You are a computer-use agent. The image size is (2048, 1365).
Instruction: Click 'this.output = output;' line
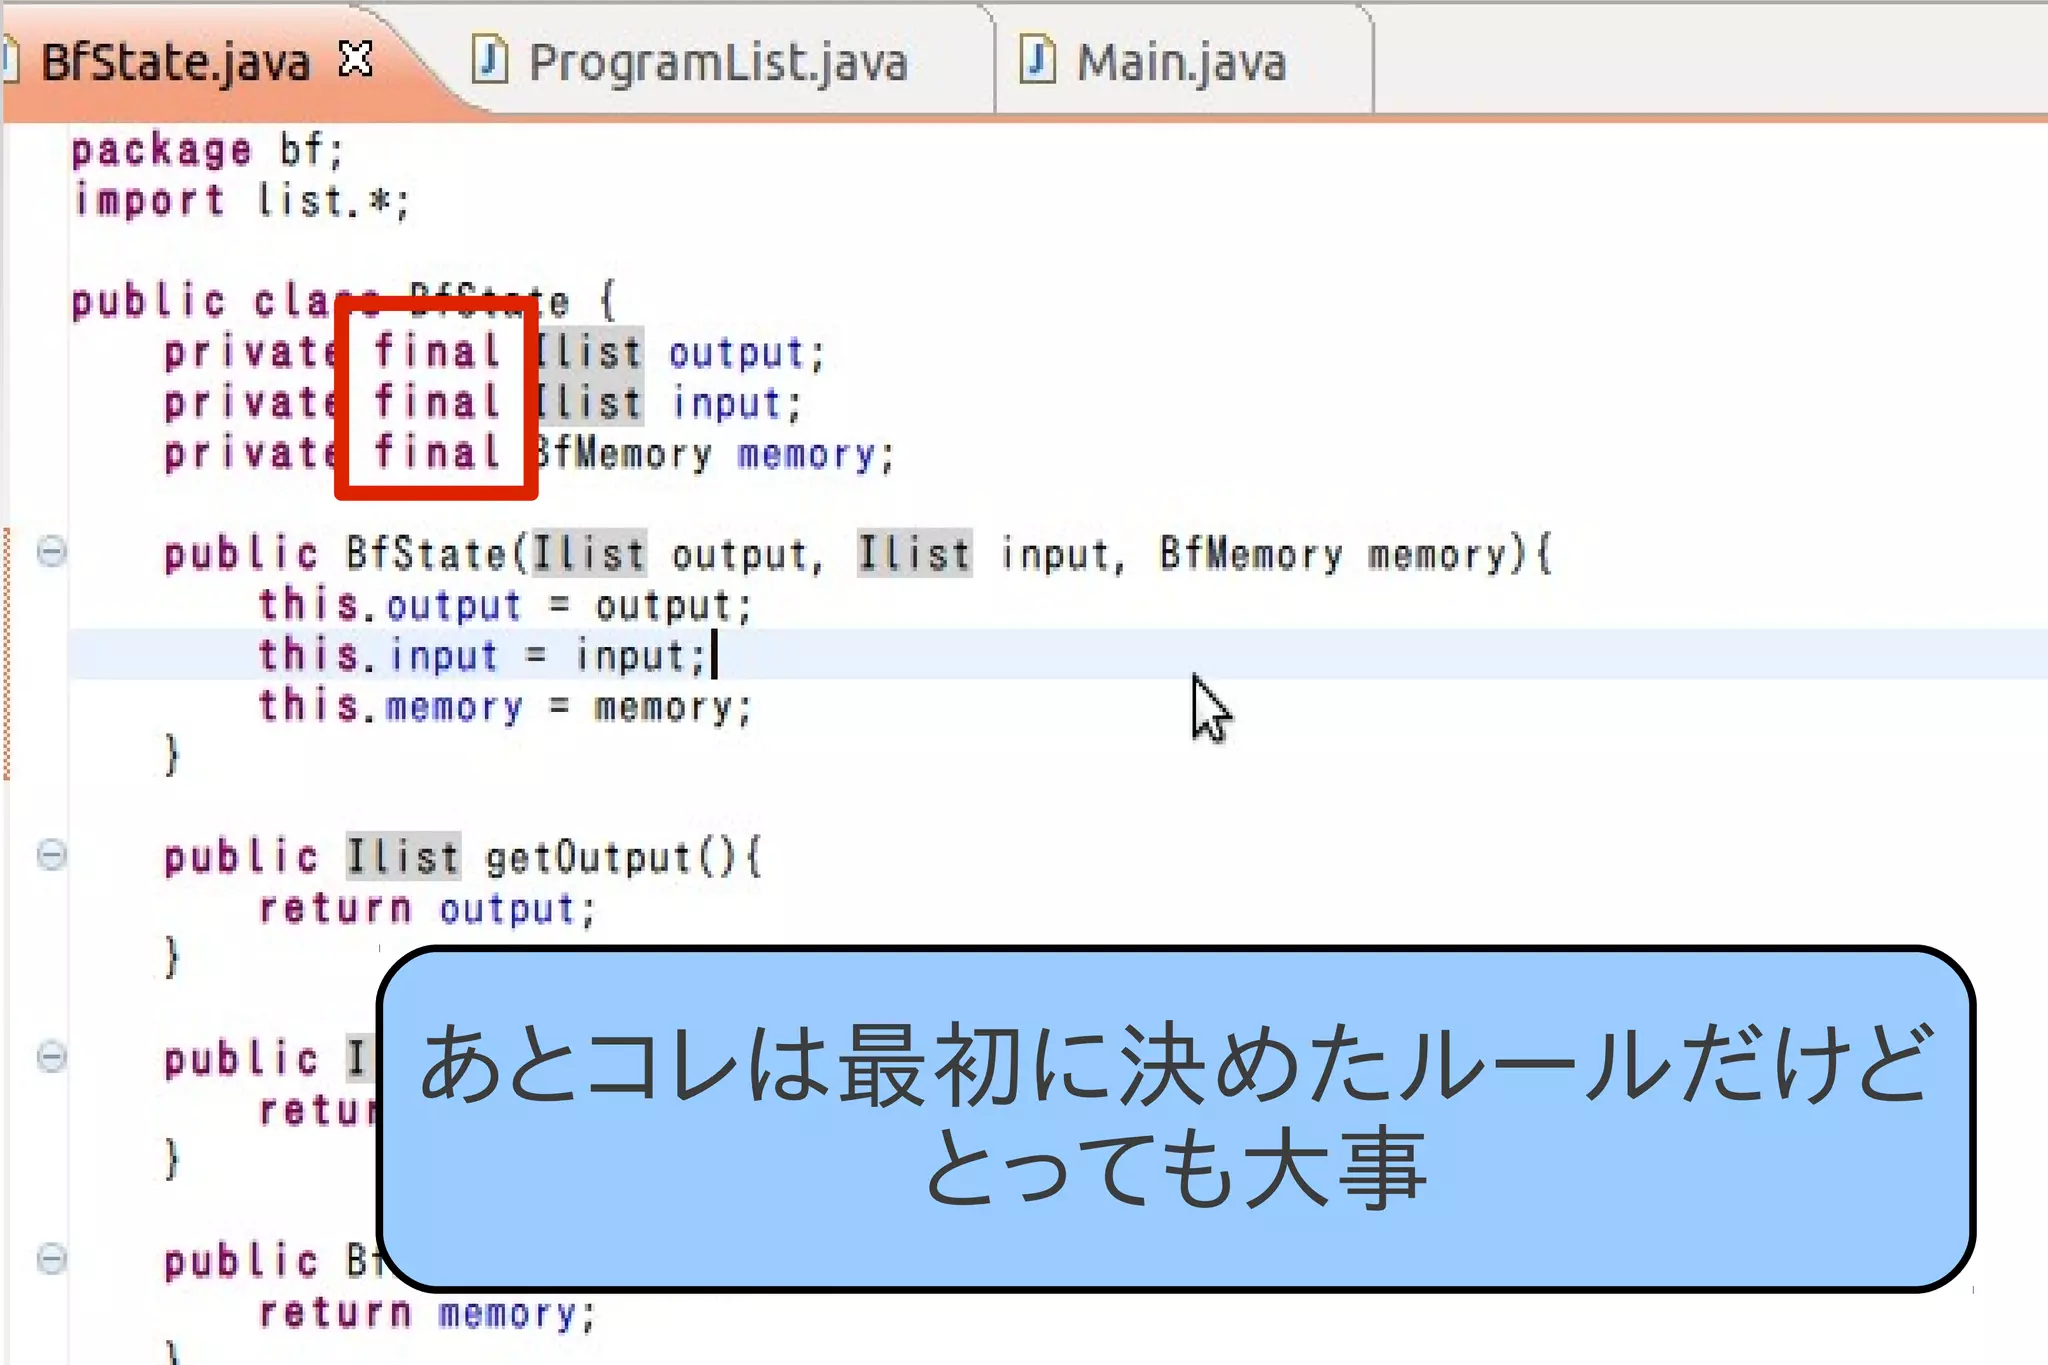click(505, 605)
